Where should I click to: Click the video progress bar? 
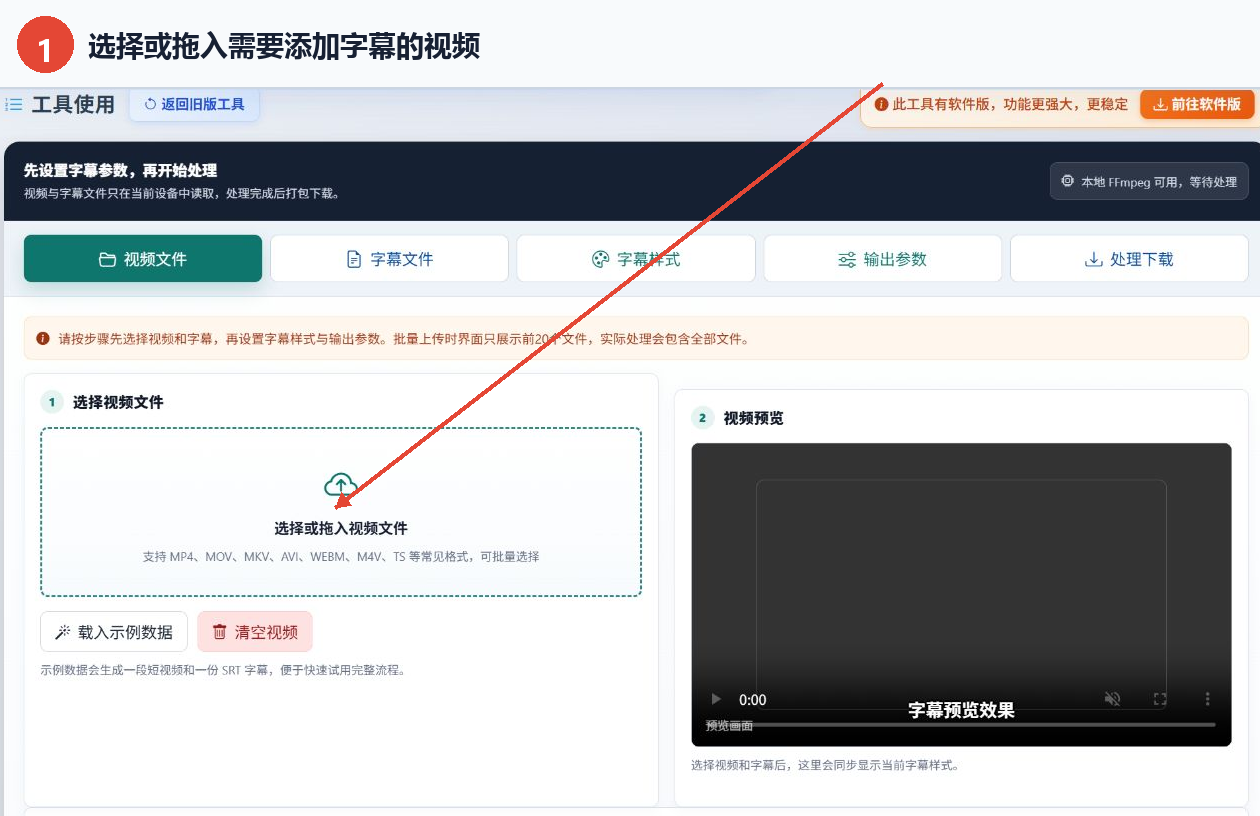click(961, 724)
